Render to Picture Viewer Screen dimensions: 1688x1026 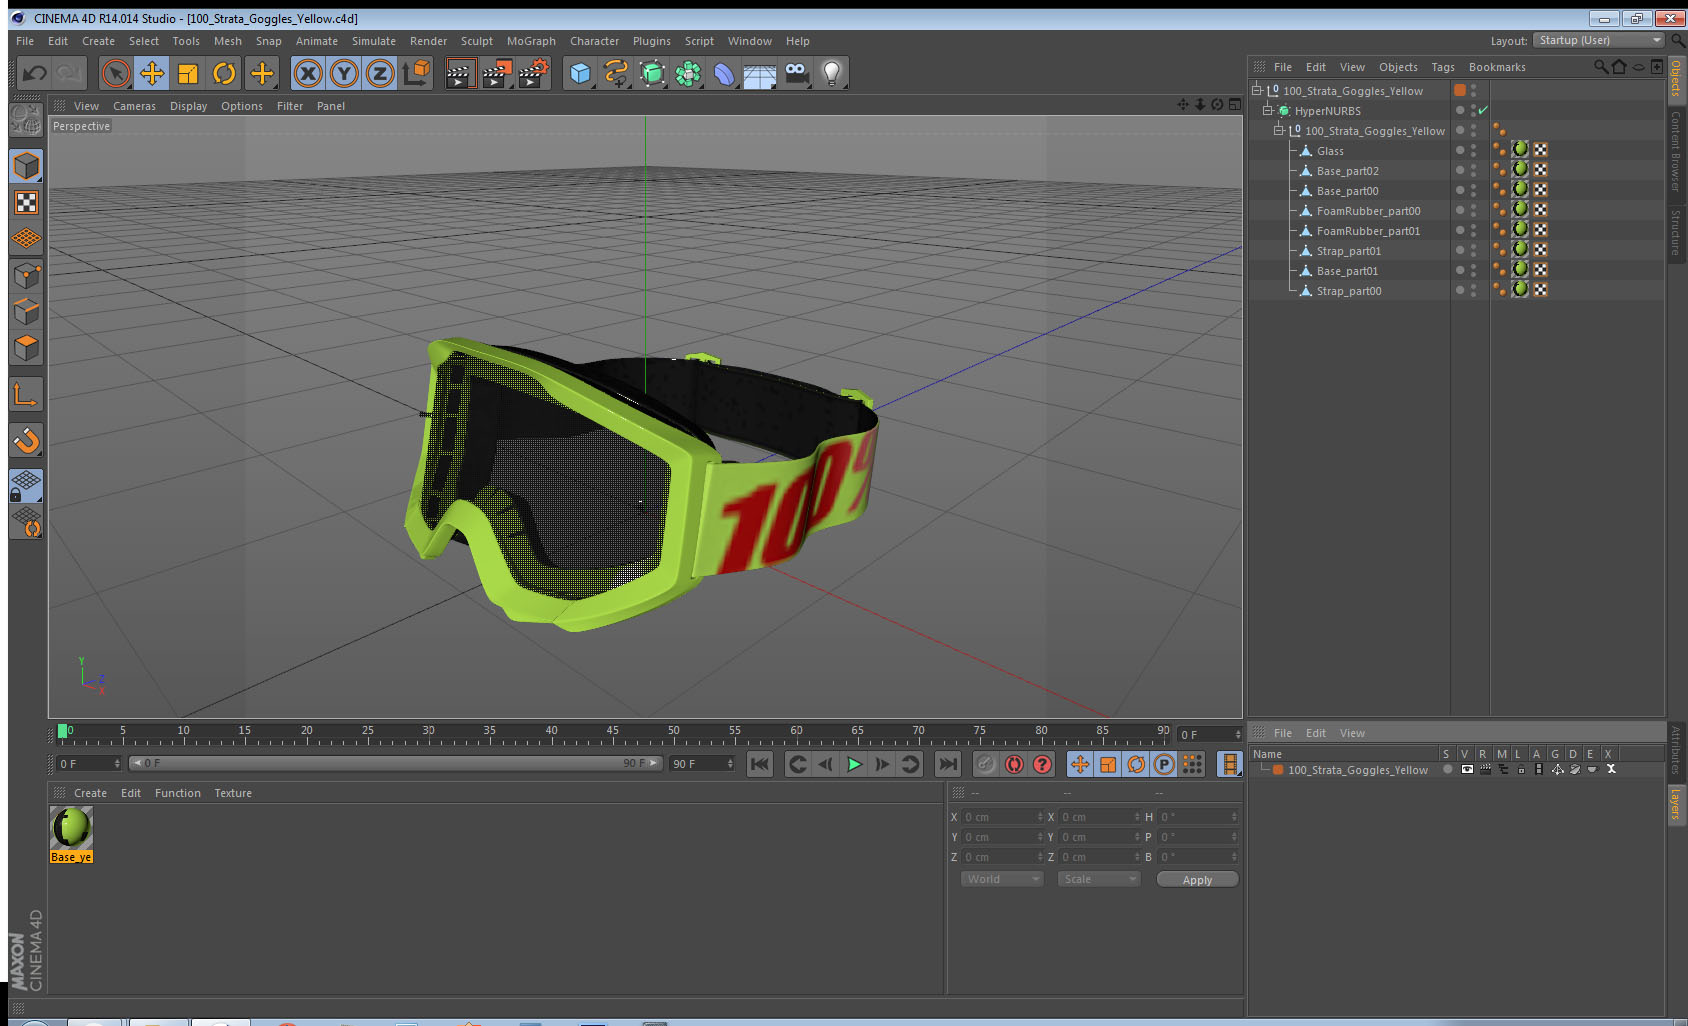tap(497, 73)
